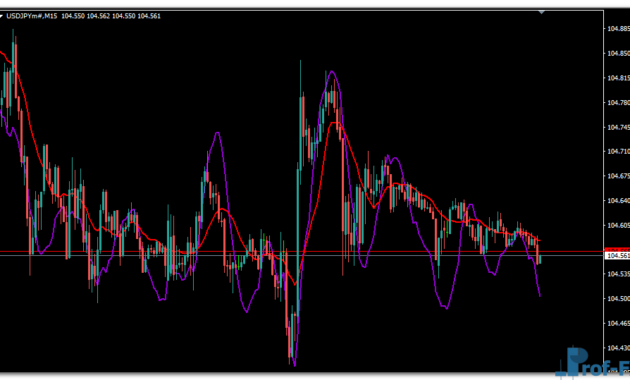This screenshot has height=380, width=630.
Task: Click the 104.640 price scale label
Action: click(x=618, y=200)
